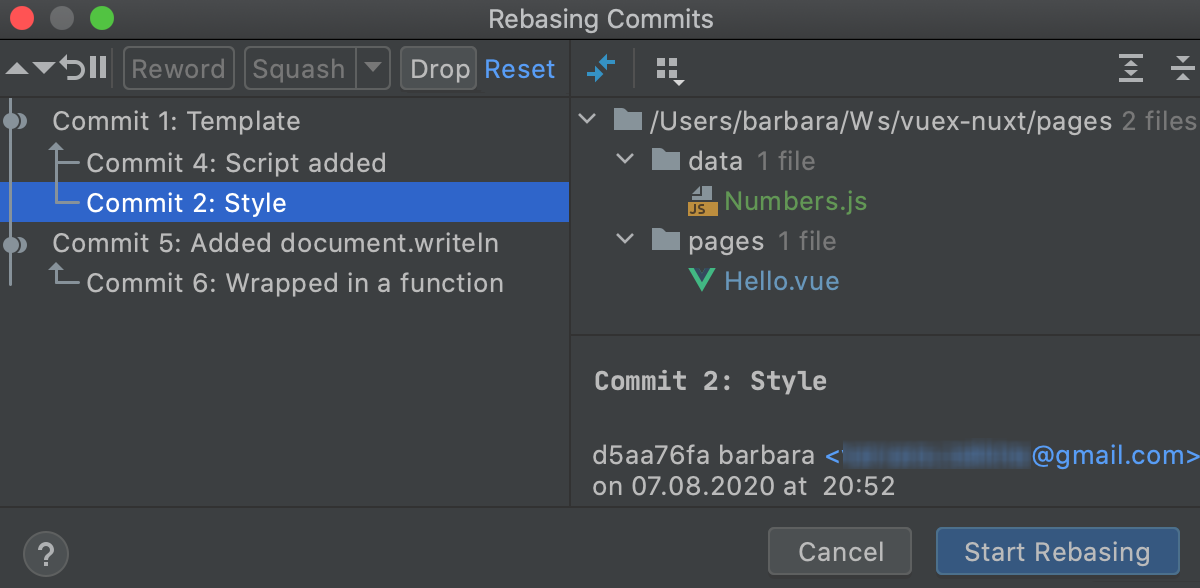Click the Vue icon next to Hello.vue
The width and height of the screenshot is (1200, 588).
pyautogui.click(x=701, y=280)
